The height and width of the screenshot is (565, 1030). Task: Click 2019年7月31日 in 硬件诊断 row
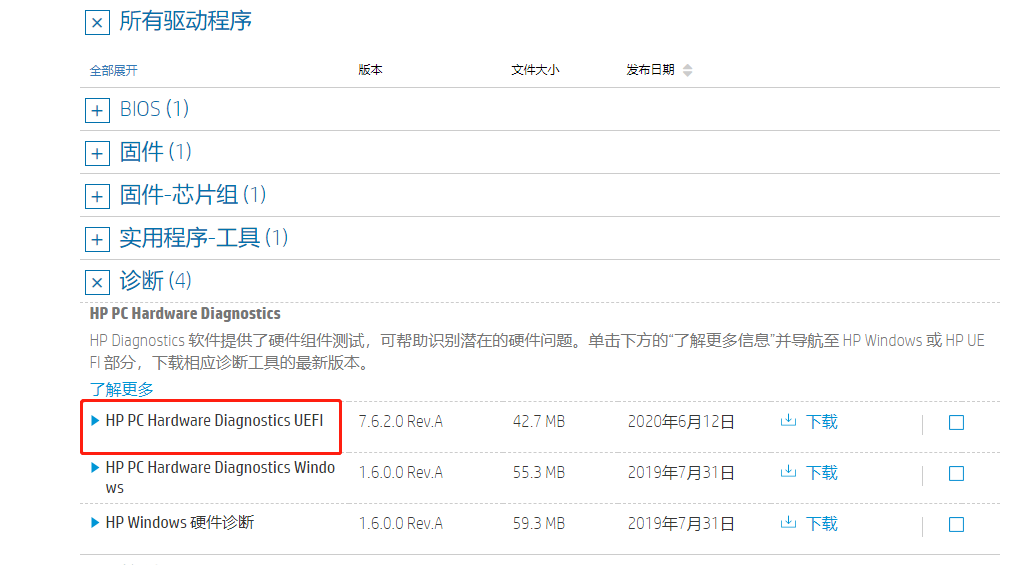[x=681, y=524]
